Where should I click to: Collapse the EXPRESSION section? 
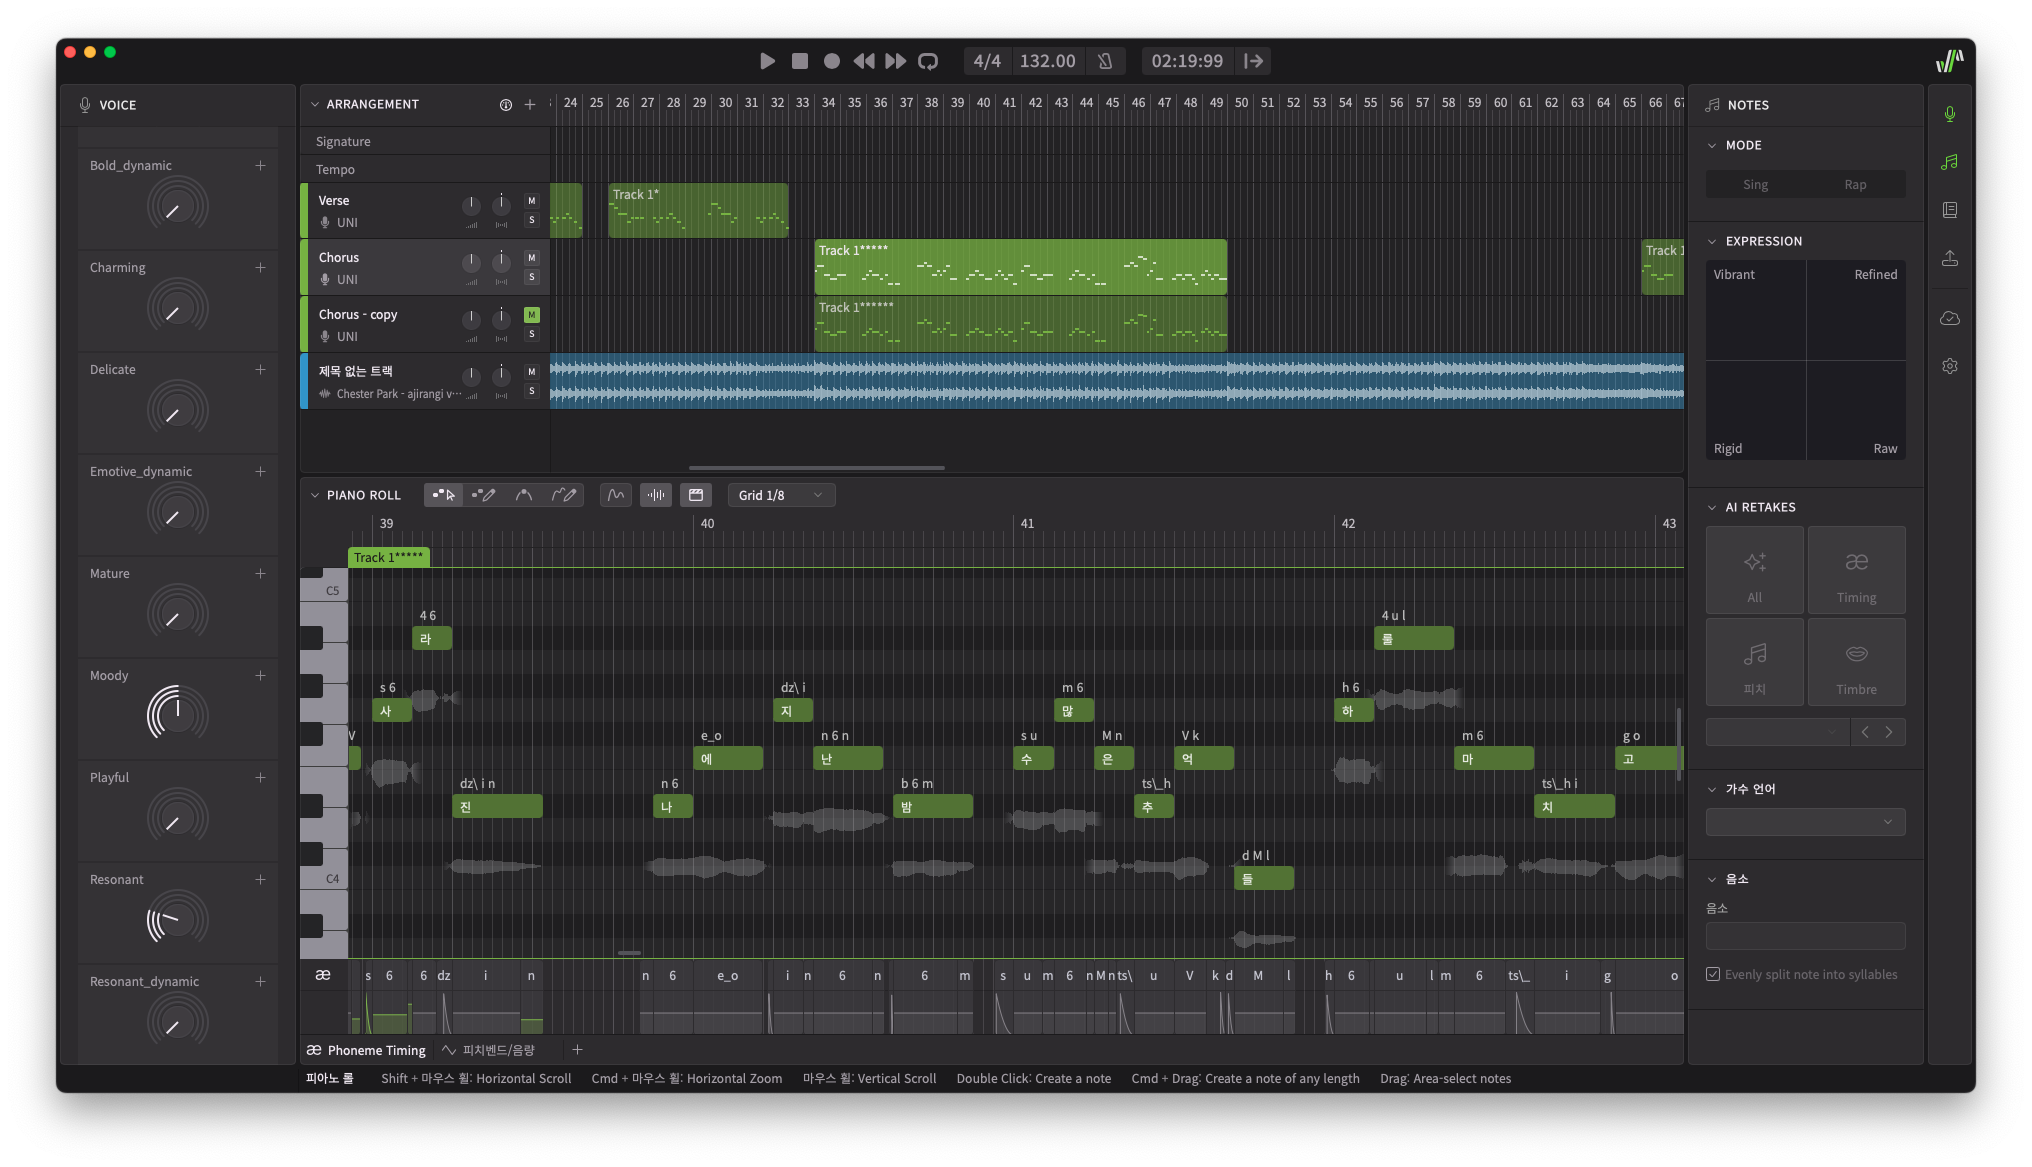(1712, 241)
